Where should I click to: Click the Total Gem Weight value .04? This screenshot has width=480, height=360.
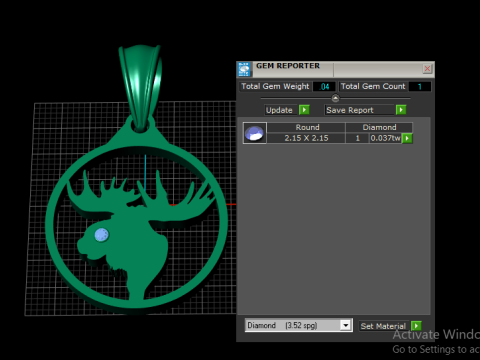point(324,87)
